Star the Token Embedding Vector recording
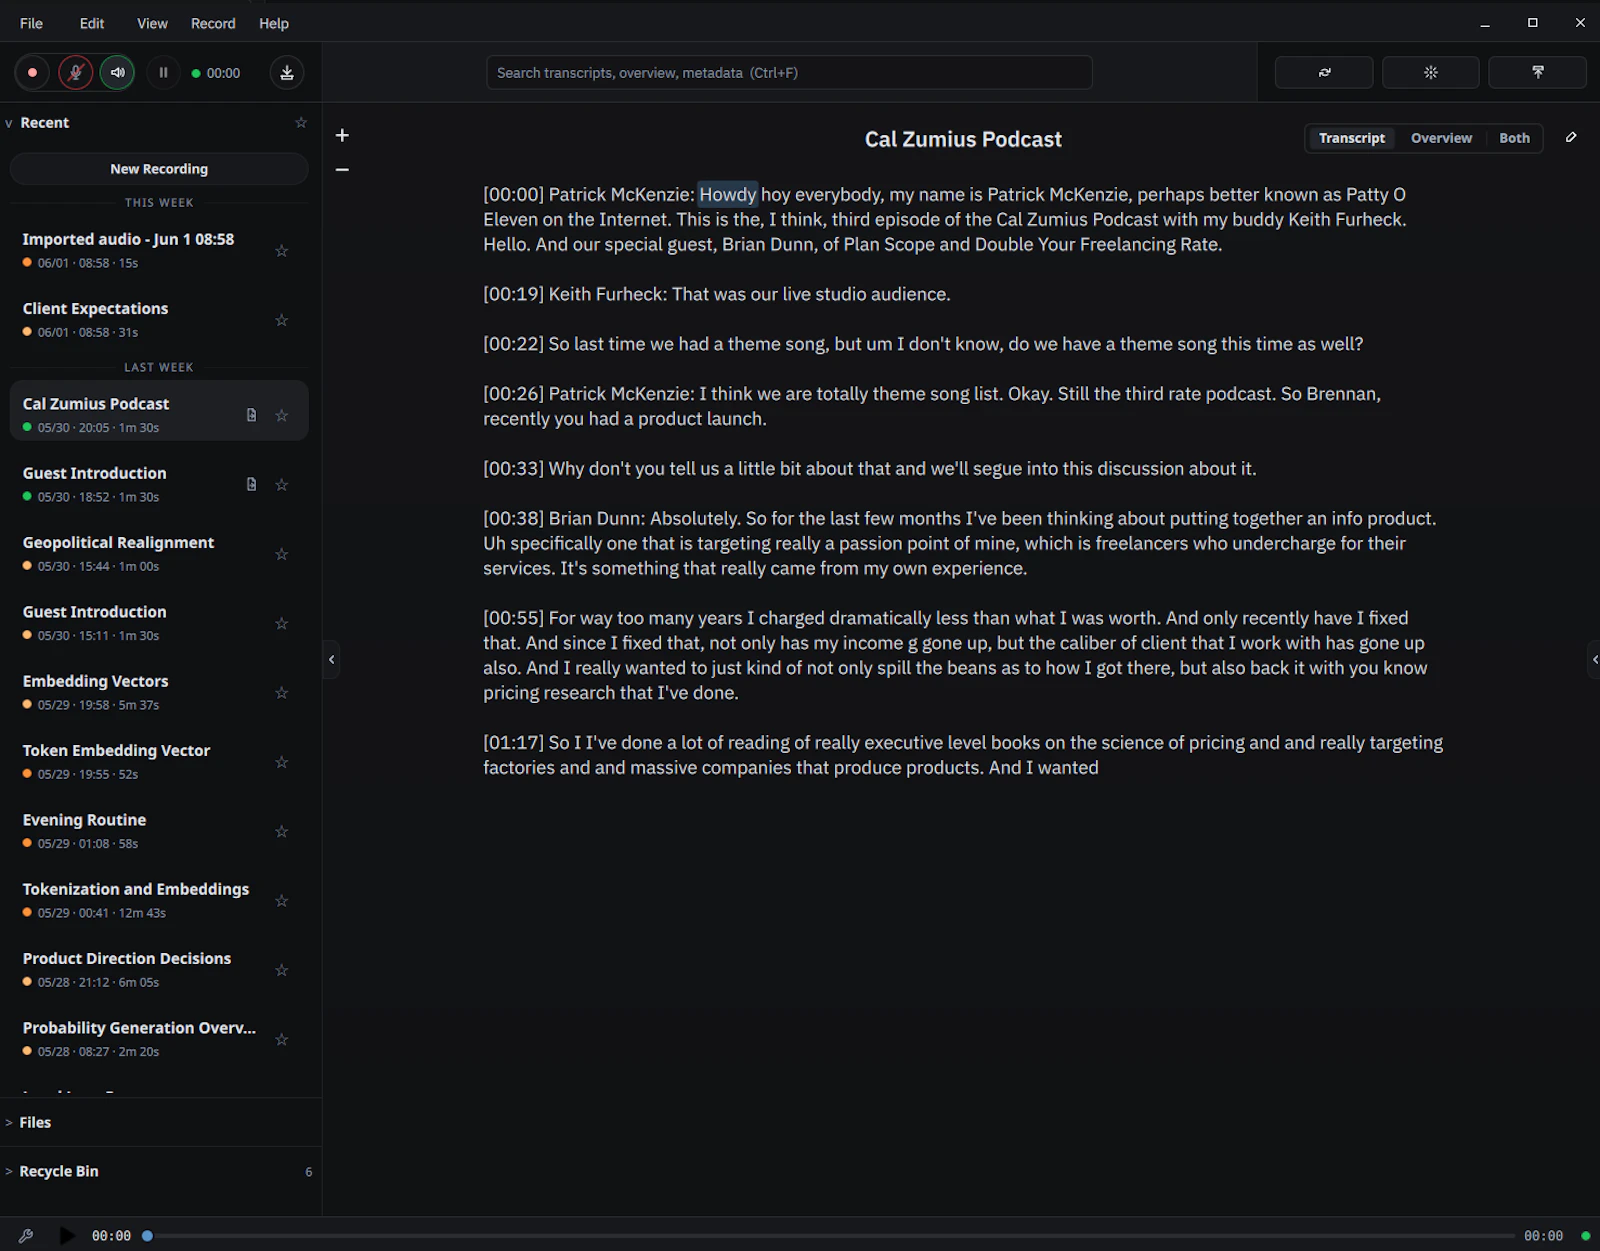This screenshot has width=1600, height=1251. pyautogui.click(x=282, y=762)
